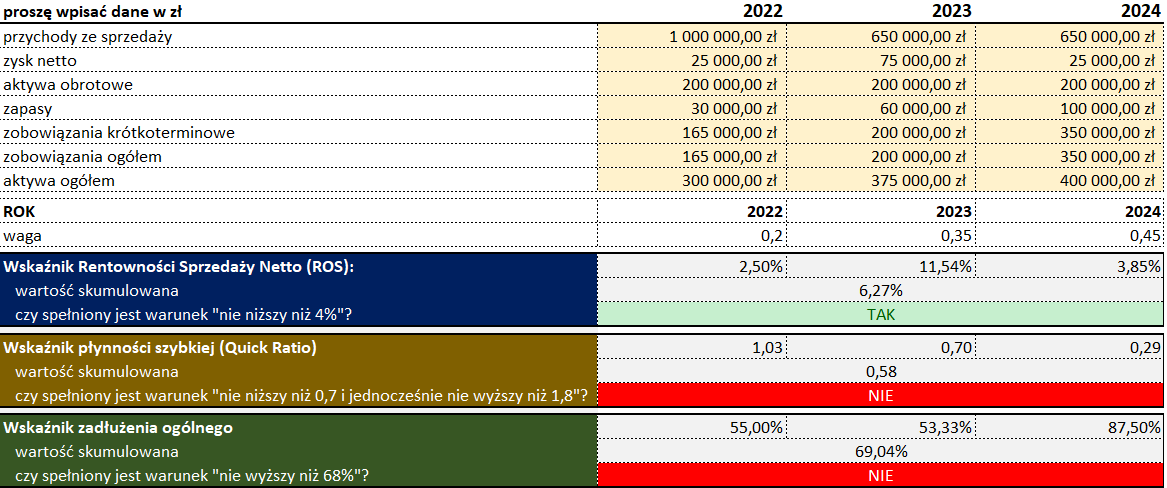Screen dimensions: 1167x488
Task: Click the 'przychody ze sprzedaży' row label
Action: (x=88, y=36)
